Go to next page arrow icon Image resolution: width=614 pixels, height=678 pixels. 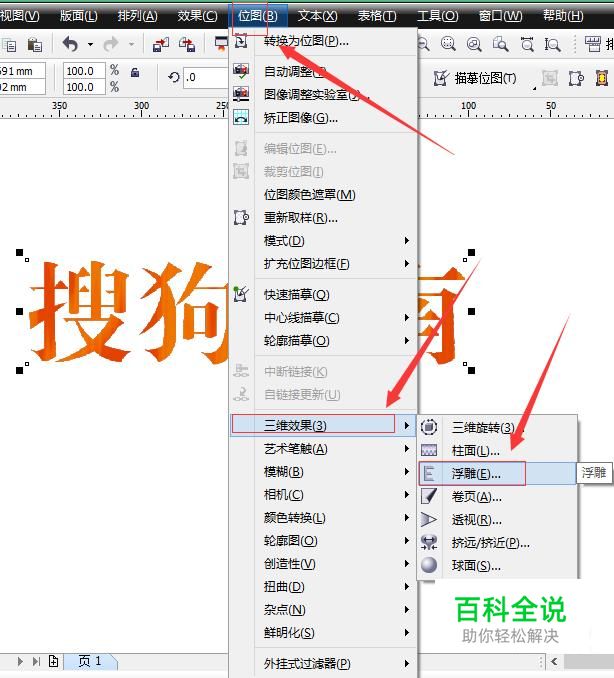(20, 661)
